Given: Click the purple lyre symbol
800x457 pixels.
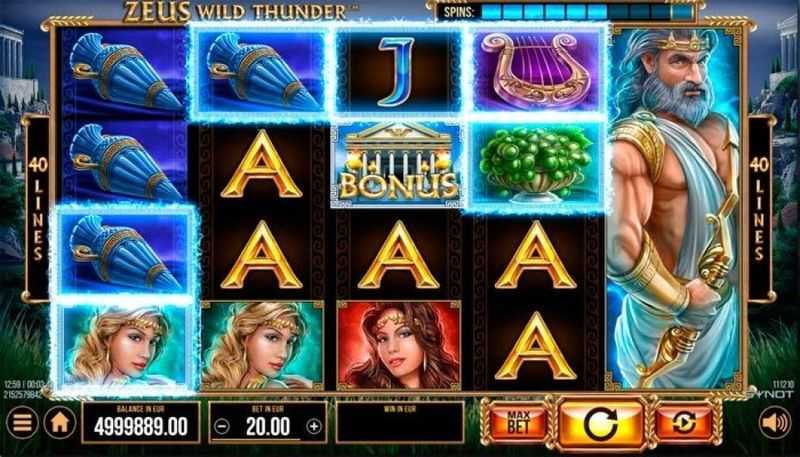Looking at the screenshot, I should [x=535, y=70].
